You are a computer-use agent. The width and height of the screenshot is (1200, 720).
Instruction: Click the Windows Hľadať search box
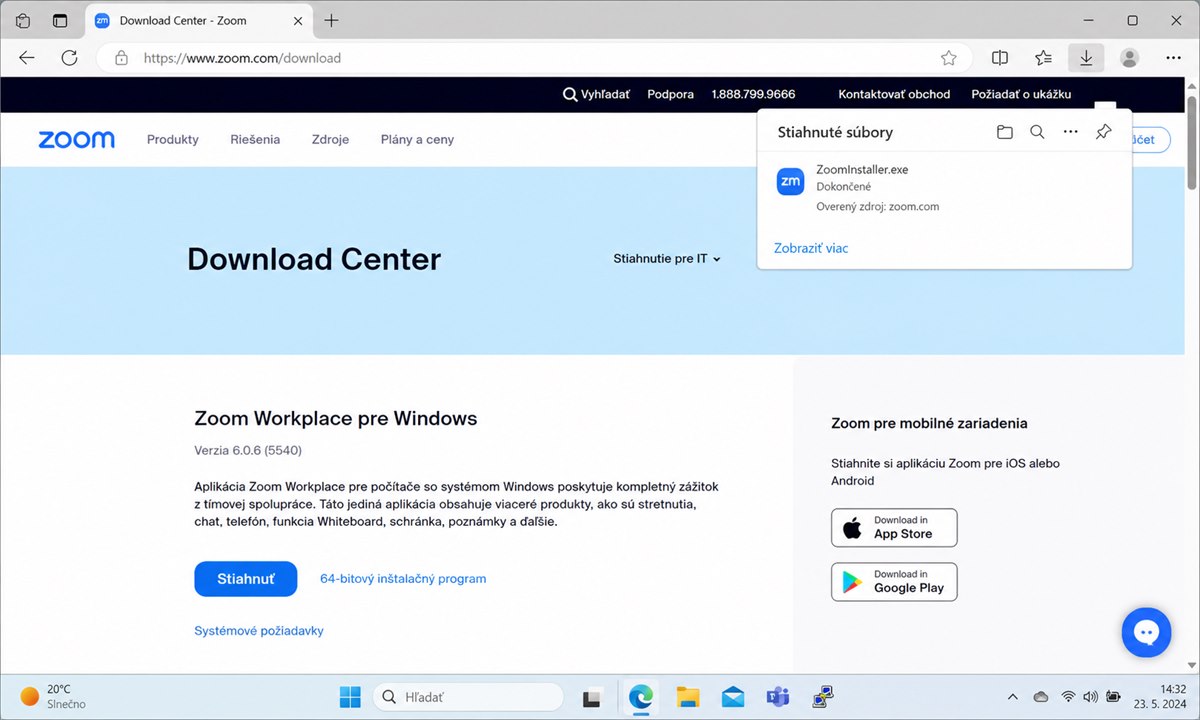point(468,697)
